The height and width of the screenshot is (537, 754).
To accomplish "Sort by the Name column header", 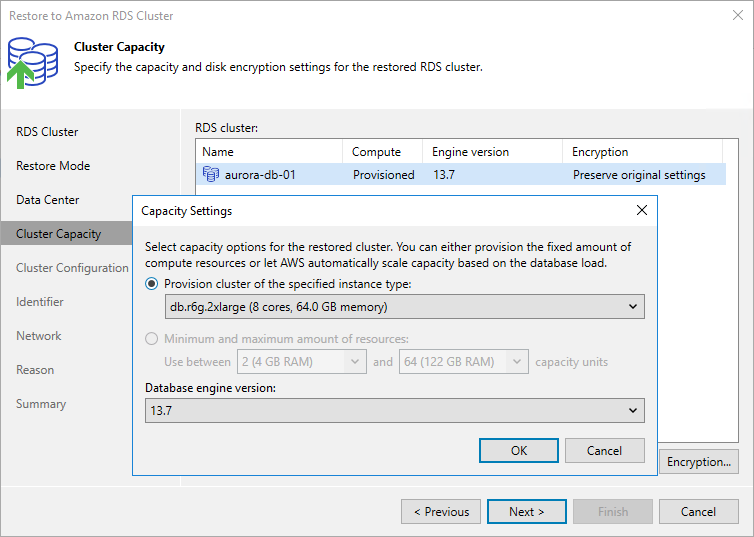I will pos(269,151).
